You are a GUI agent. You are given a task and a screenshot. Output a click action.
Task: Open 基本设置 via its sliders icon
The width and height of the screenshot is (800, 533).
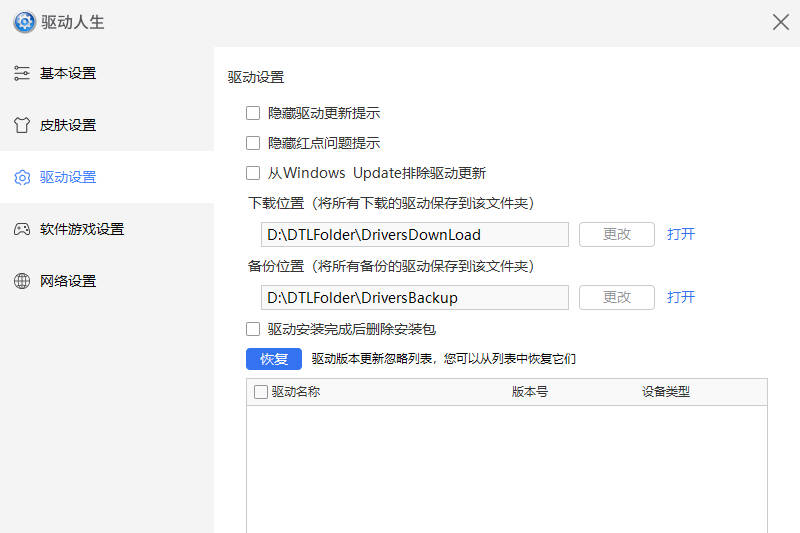click(22, 73)
